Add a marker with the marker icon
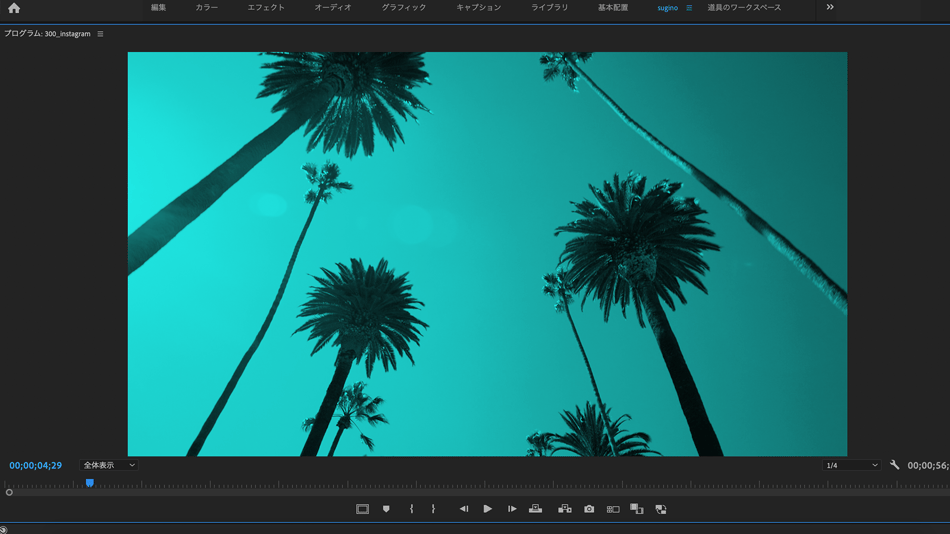950x534 pixels. pos(386,509)
